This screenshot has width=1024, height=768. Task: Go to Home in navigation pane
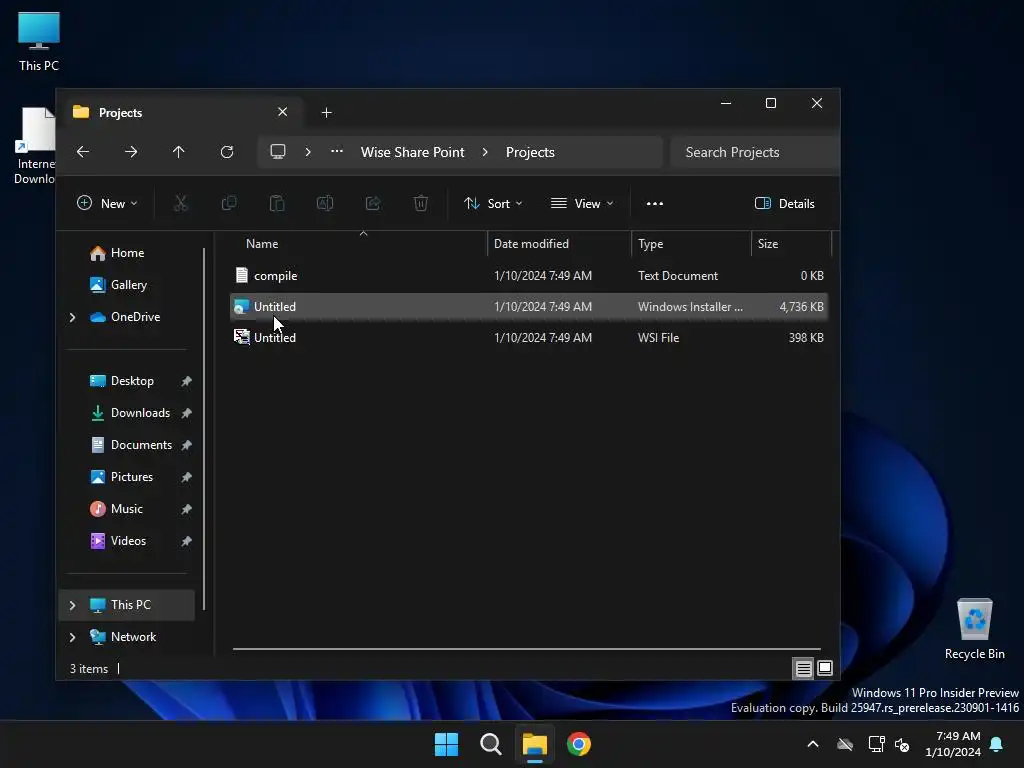click(x=127, y=253)
